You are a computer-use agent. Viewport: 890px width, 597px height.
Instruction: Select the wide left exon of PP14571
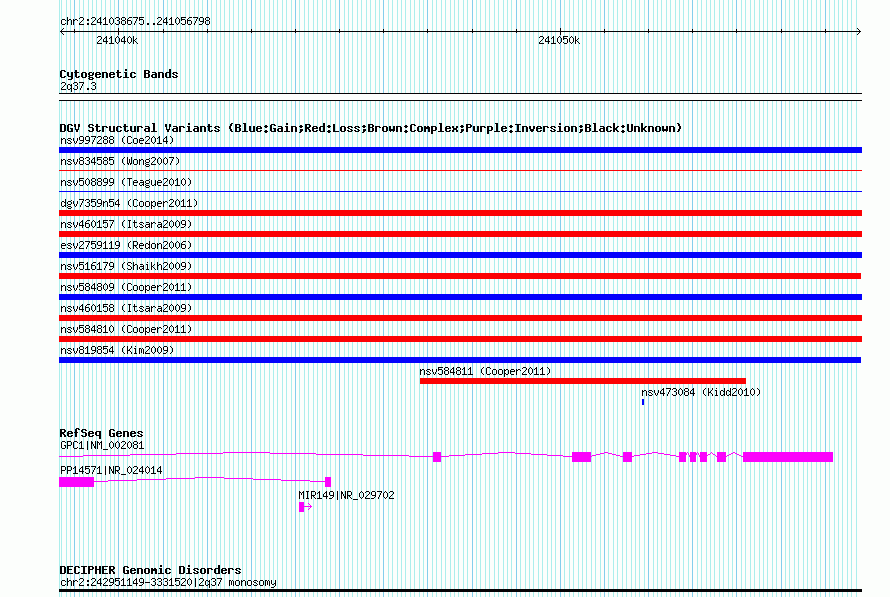click(x=77, y=482)
